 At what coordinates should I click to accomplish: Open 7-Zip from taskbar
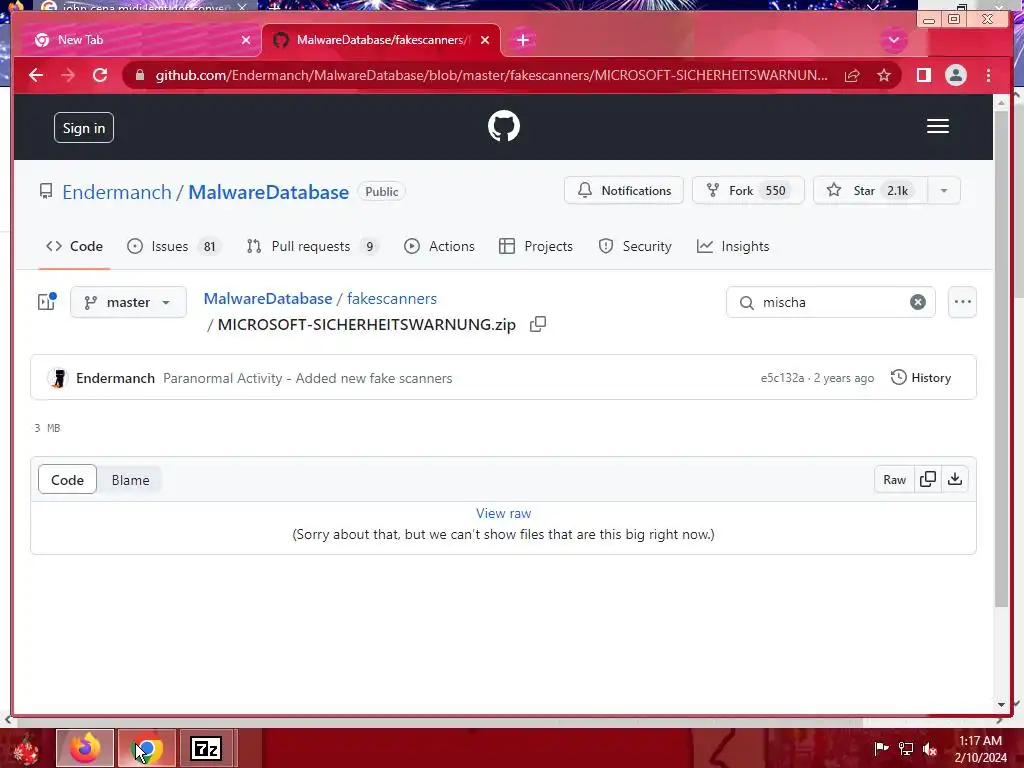206,748
